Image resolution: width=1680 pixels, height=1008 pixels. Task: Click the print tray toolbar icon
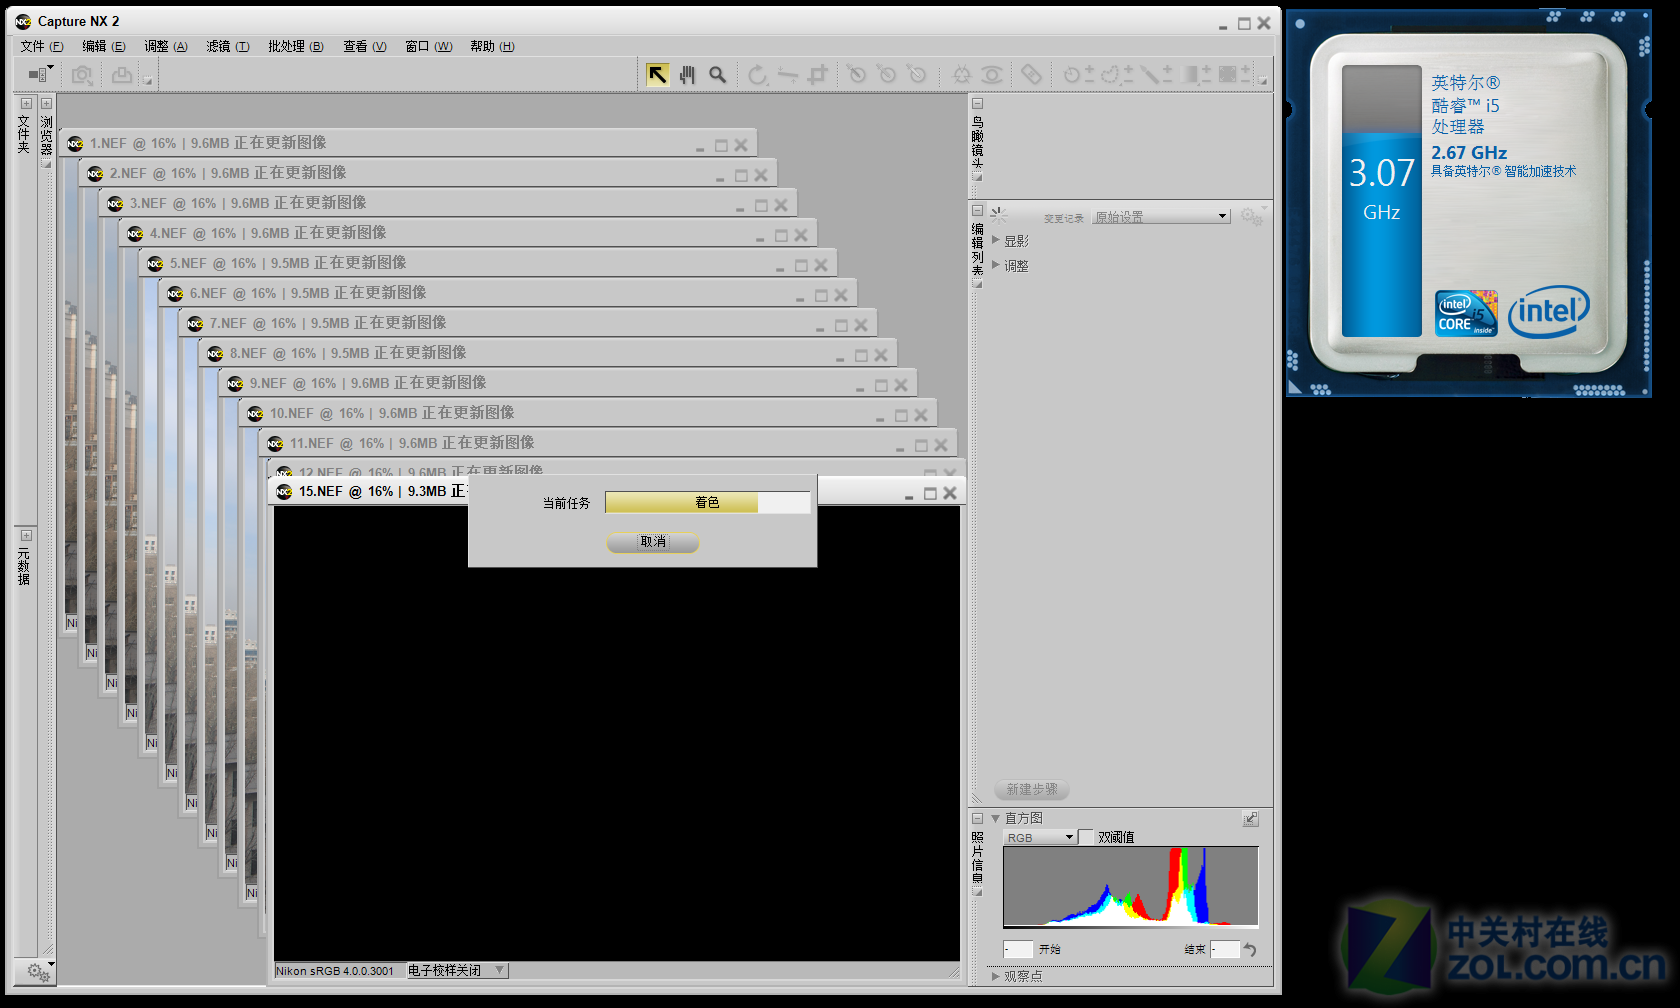pos(122,75)
